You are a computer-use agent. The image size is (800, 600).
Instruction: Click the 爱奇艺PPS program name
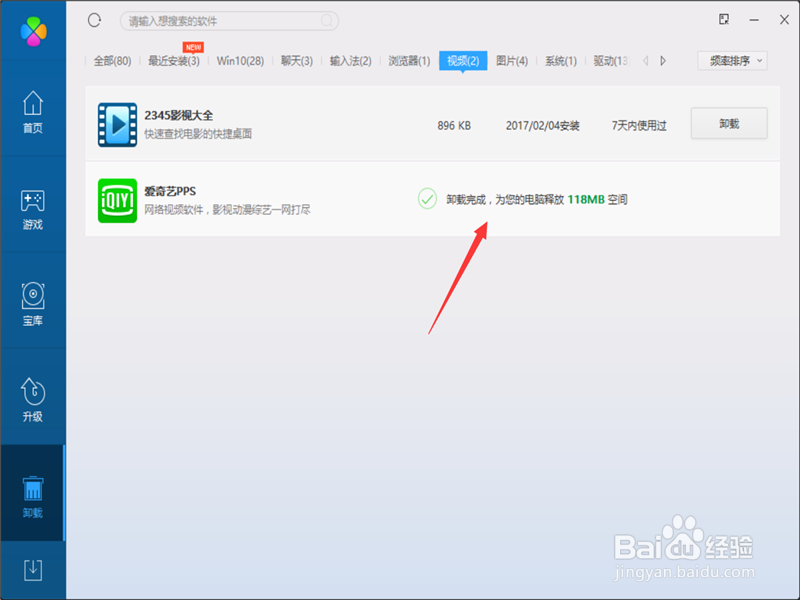pos(170,191)
